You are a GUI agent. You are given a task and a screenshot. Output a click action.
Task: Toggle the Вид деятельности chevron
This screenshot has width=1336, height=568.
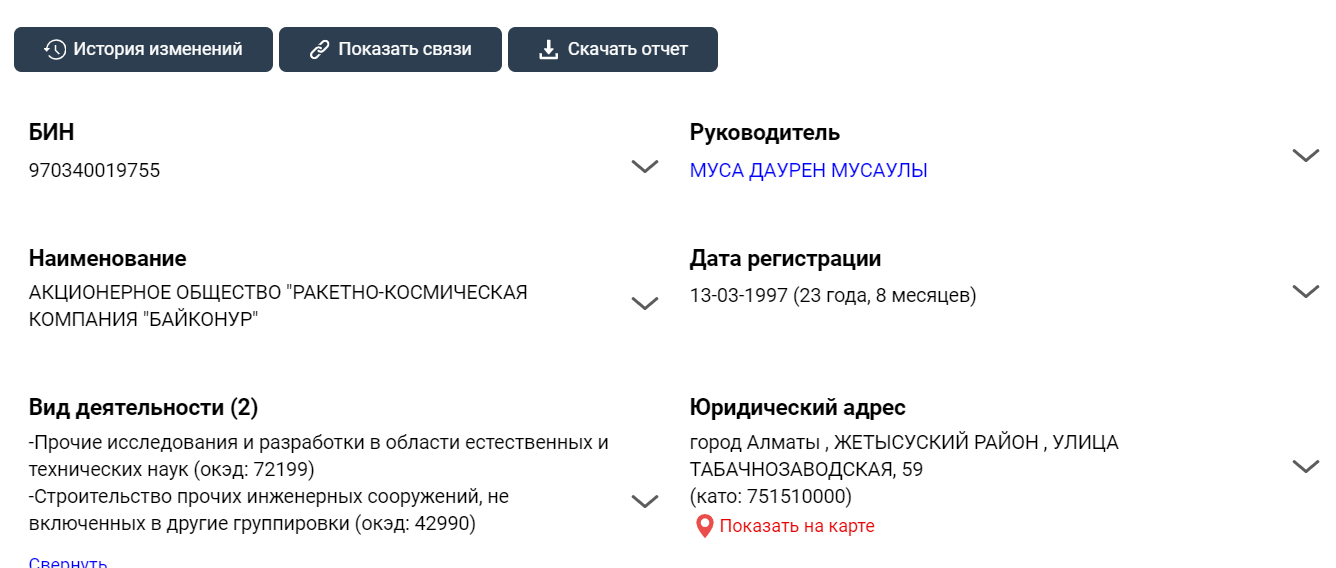[x=645, y=501]
